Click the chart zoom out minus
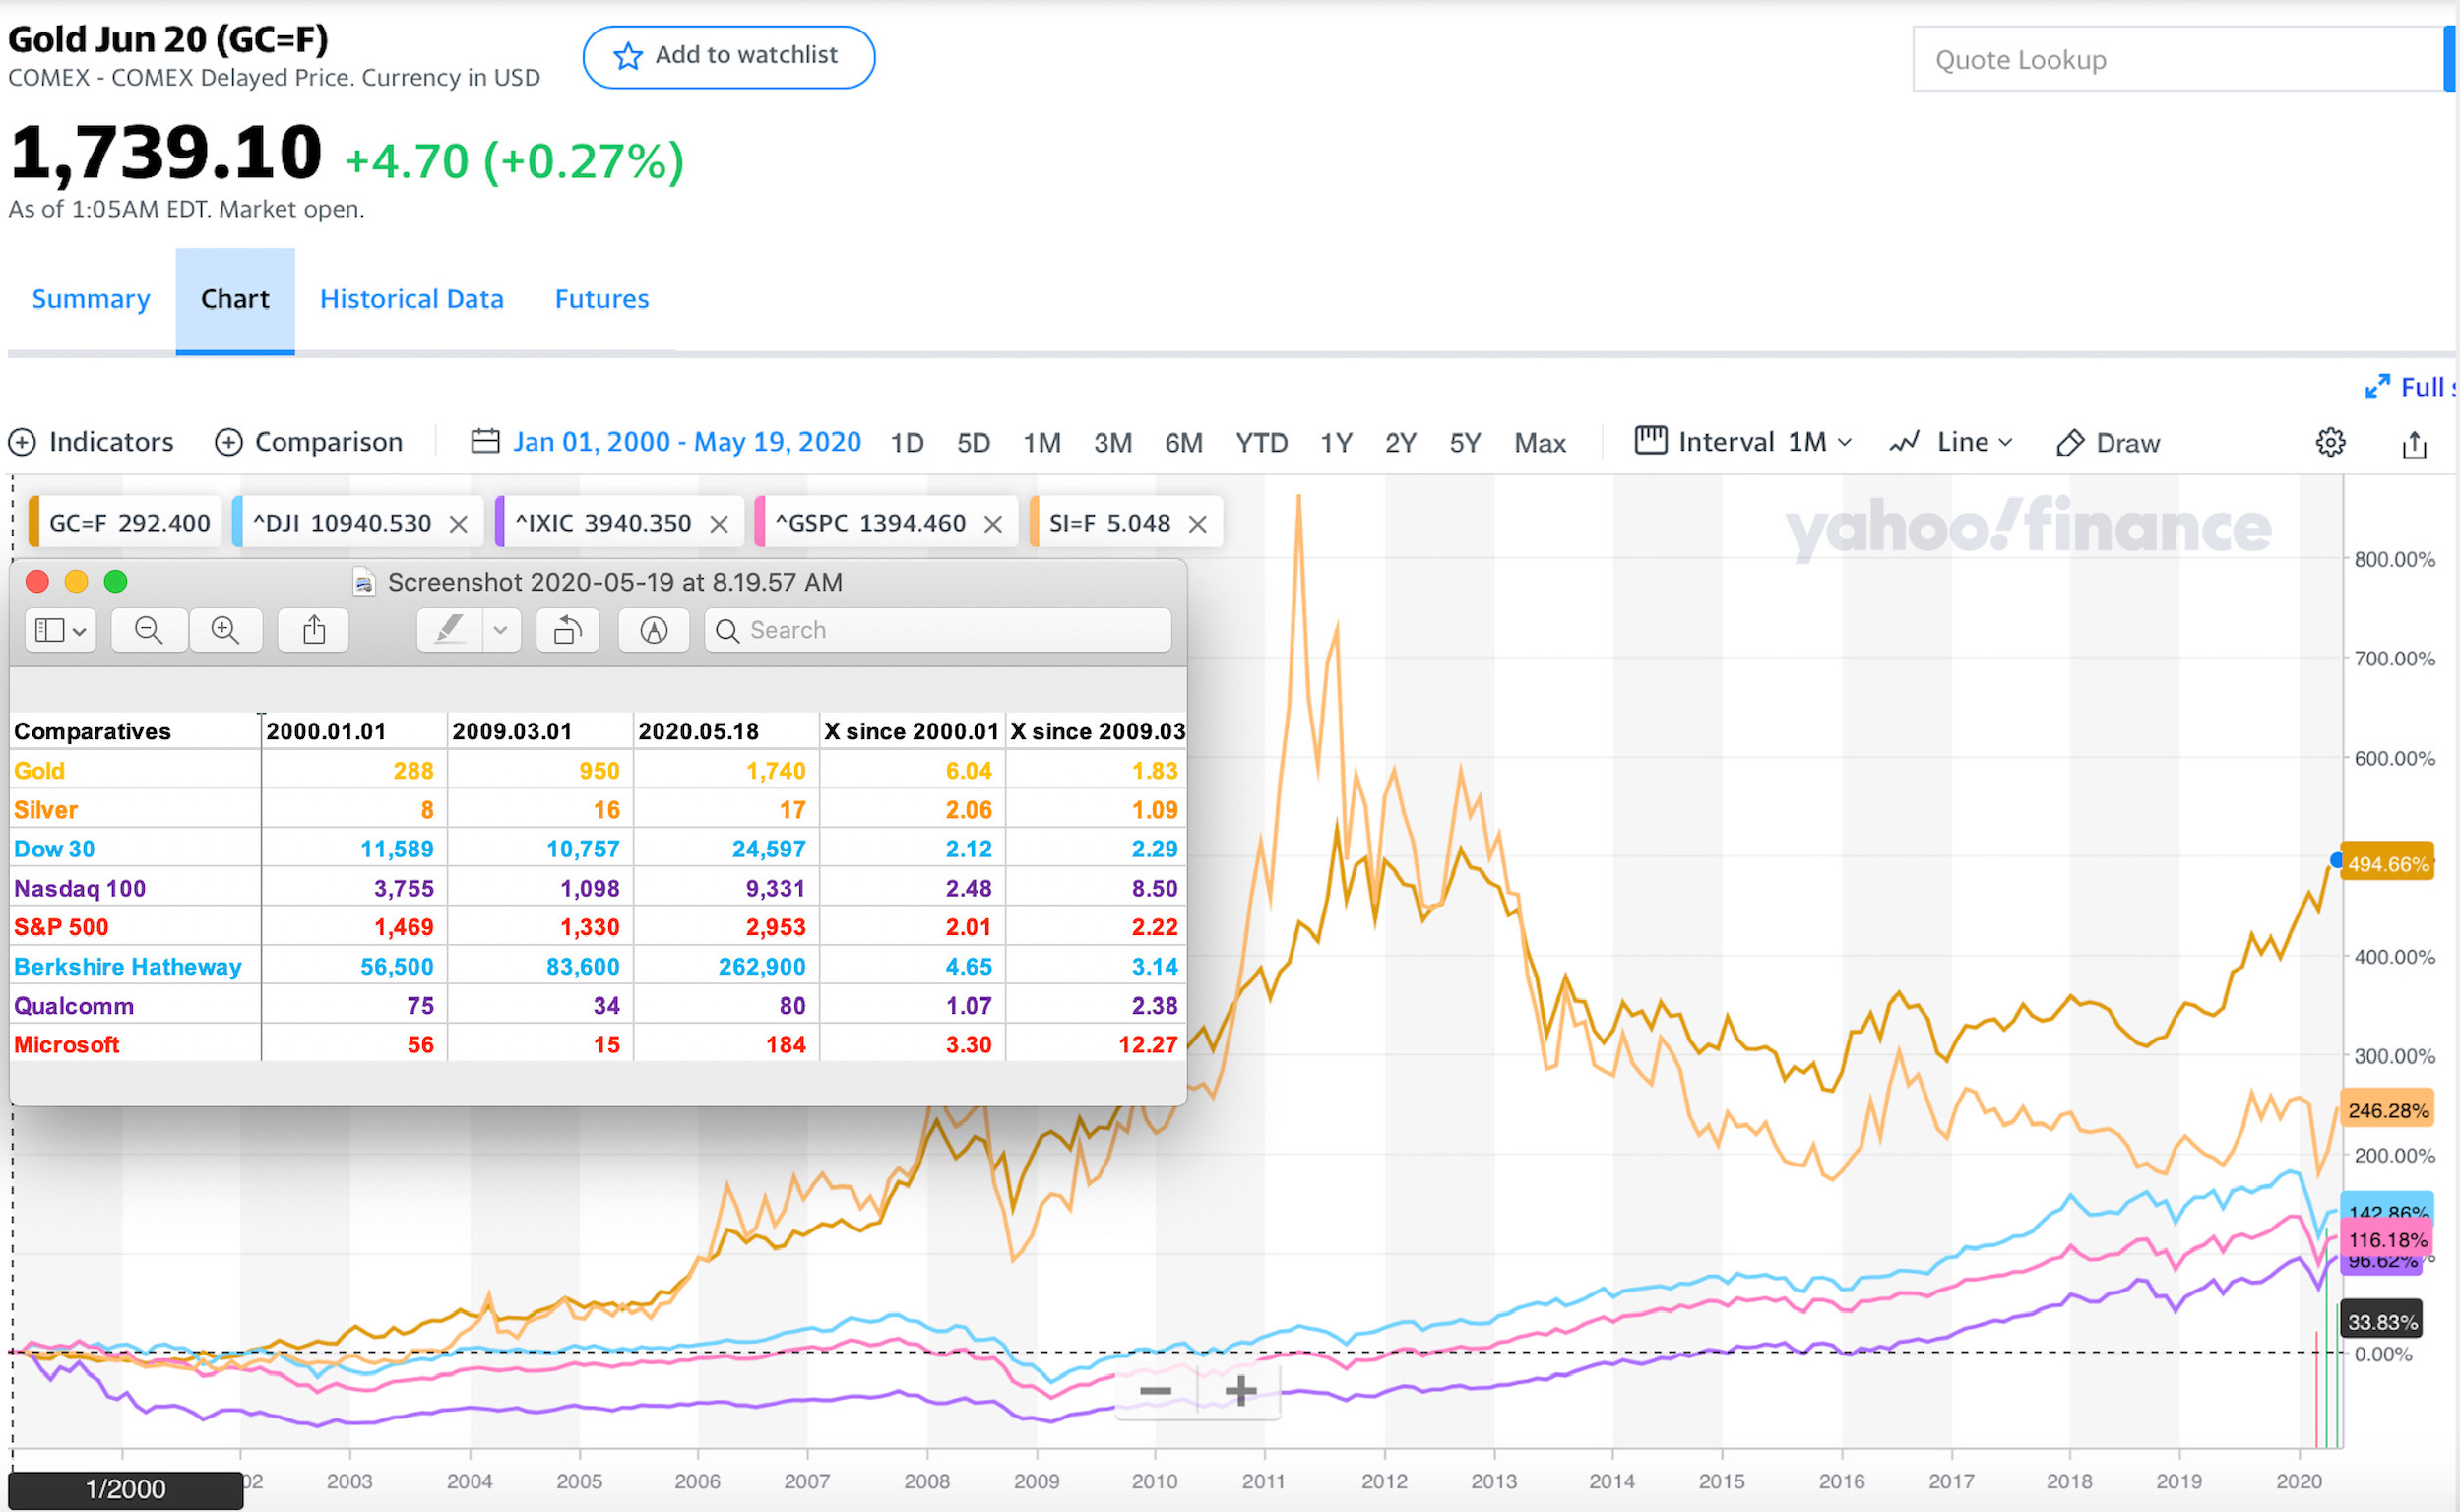The height and width of the screenshot is (1512, 2460). 1155,1391
